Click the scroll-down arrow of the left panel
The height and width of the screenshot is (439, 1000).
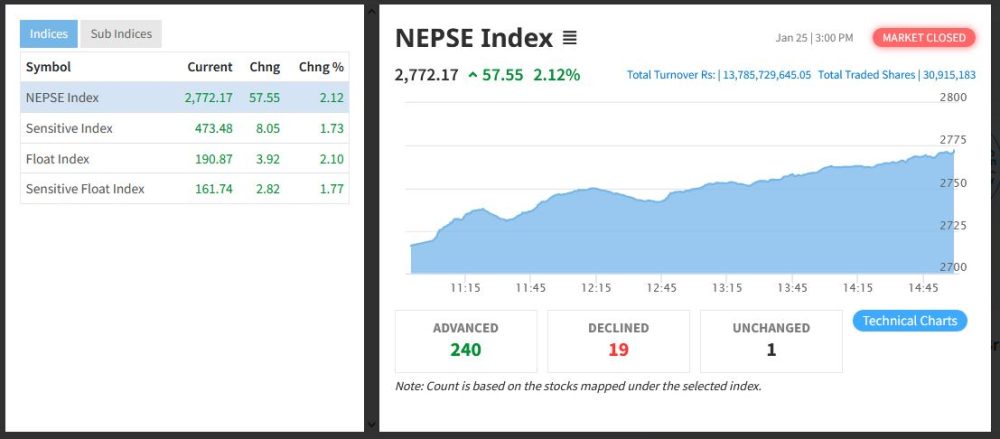click(372, 425)
